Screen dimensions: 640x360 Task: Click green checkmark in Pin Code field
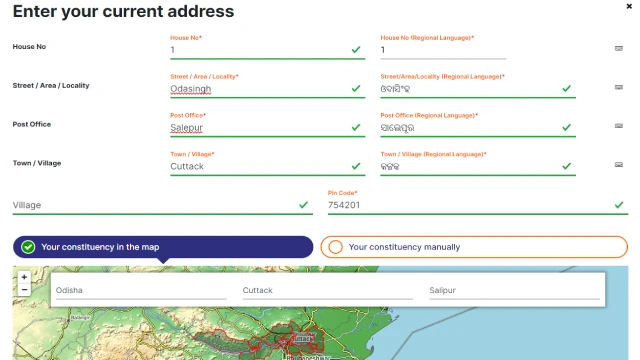pos(619,204)
